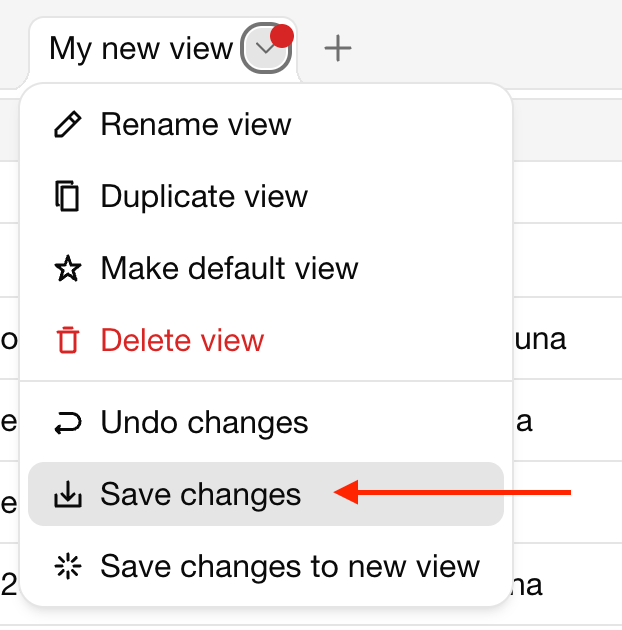Click the table cell showing 'una'
The width and height of the screenshot is (622, 630).
pos(540,339)
